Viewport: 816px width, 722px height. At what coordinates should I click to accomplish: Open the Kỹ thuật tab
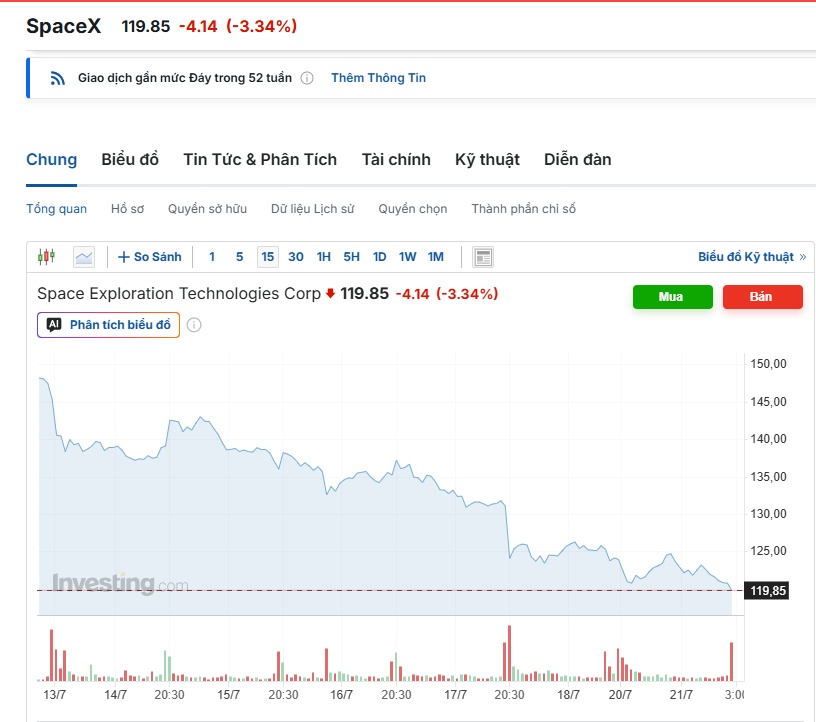pos(487,159)
